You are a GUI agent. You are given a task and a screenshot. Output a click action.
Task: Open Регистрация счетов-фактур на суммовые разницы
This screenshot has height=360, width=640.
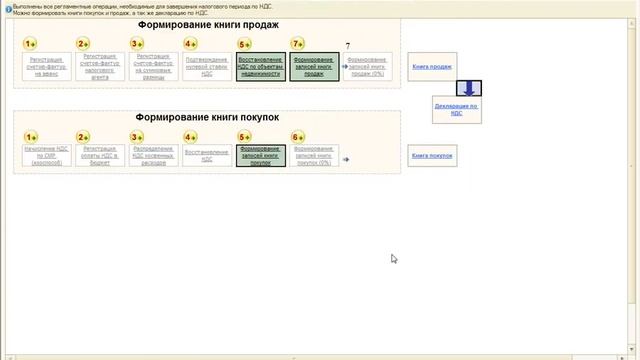153,67
